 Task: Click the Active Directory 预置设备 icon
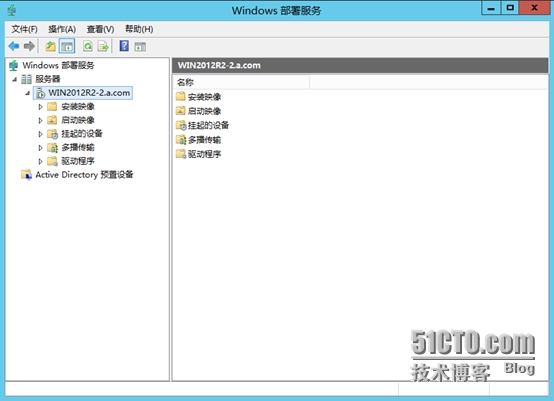[26, 175]
